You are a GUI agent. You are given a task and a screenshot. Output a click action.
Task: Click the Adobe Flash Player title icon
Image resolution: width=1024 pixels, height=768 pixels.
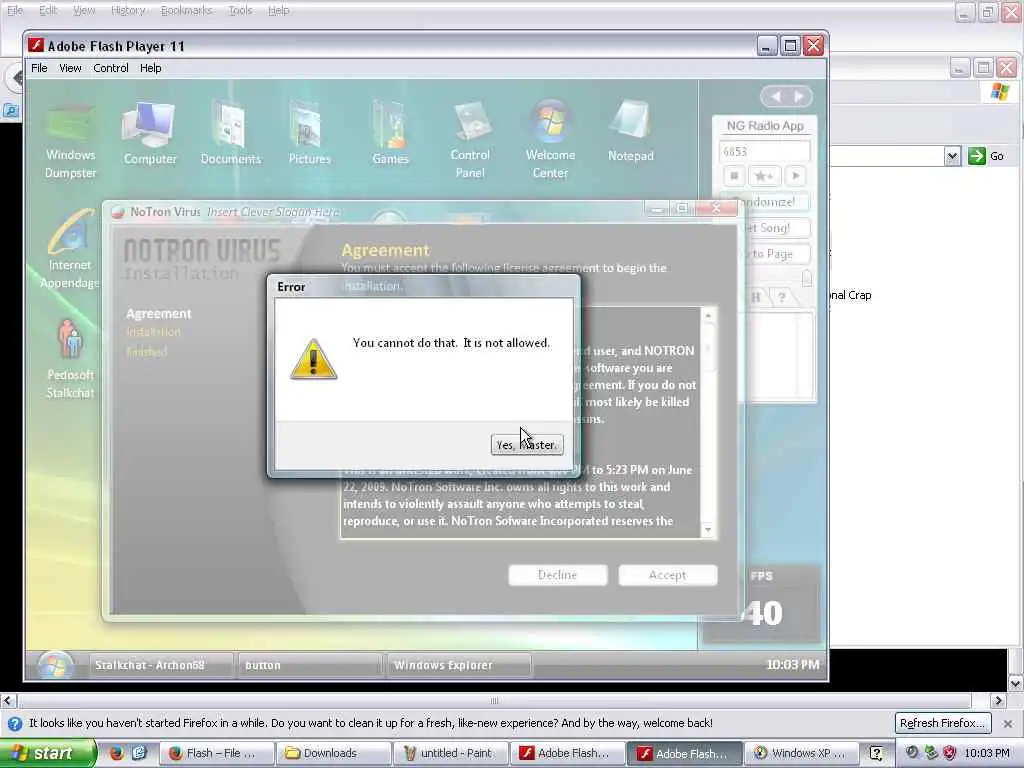[x=36, y=46]
